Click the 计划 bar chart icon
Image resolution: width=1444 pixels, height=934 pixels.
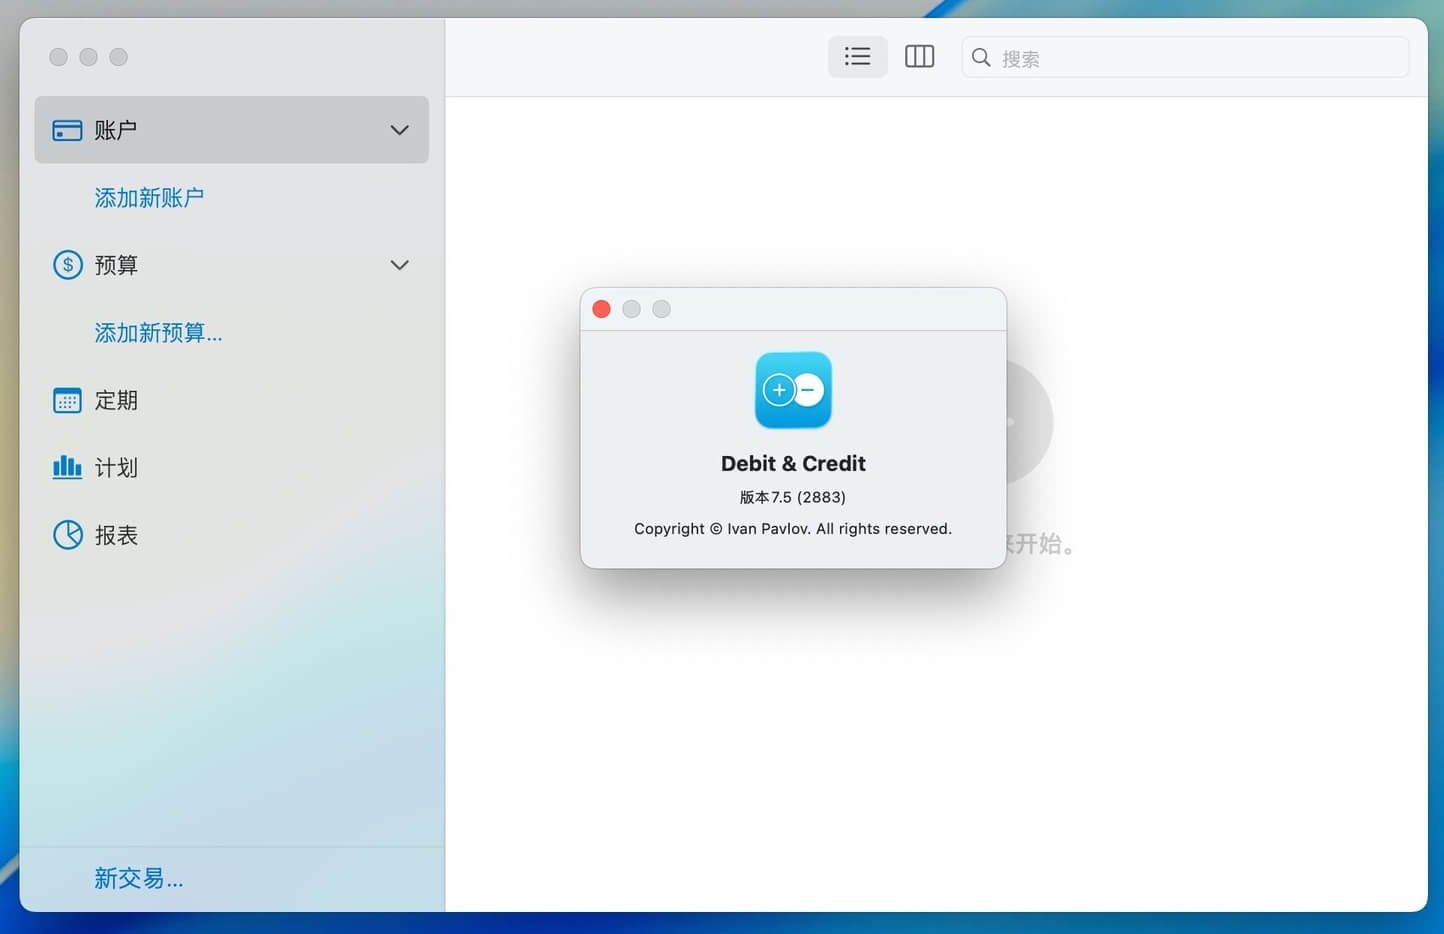[67, 467]
